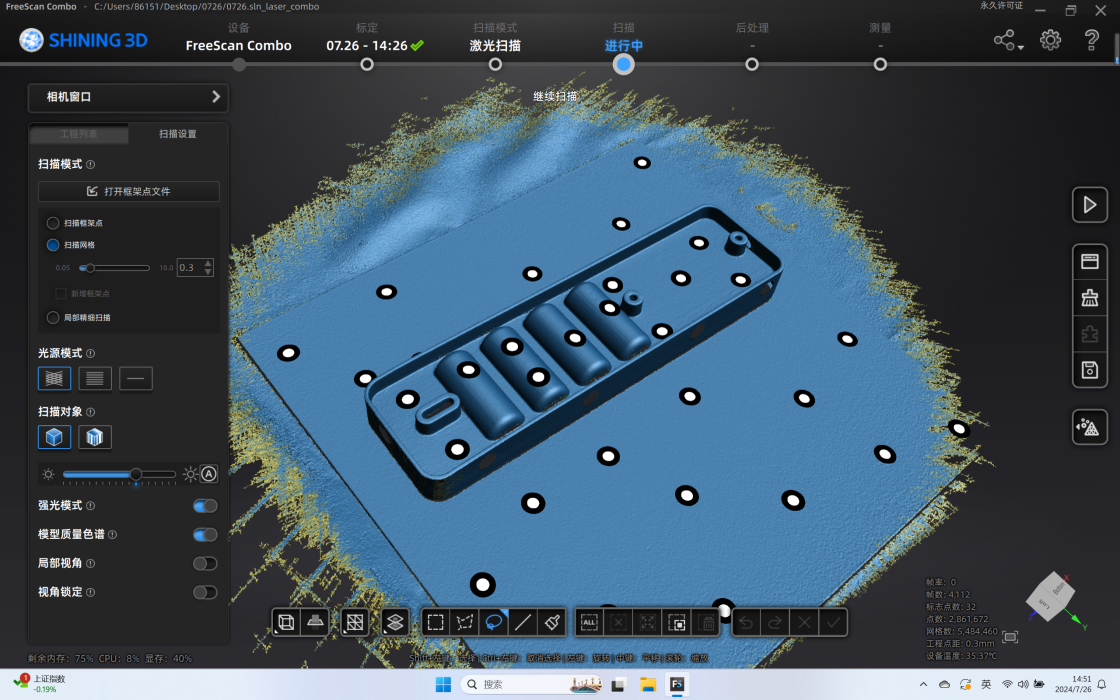Viewport: 1120px width, 700px height.
Task: Click the Select All icon
Action: point(589,622)
